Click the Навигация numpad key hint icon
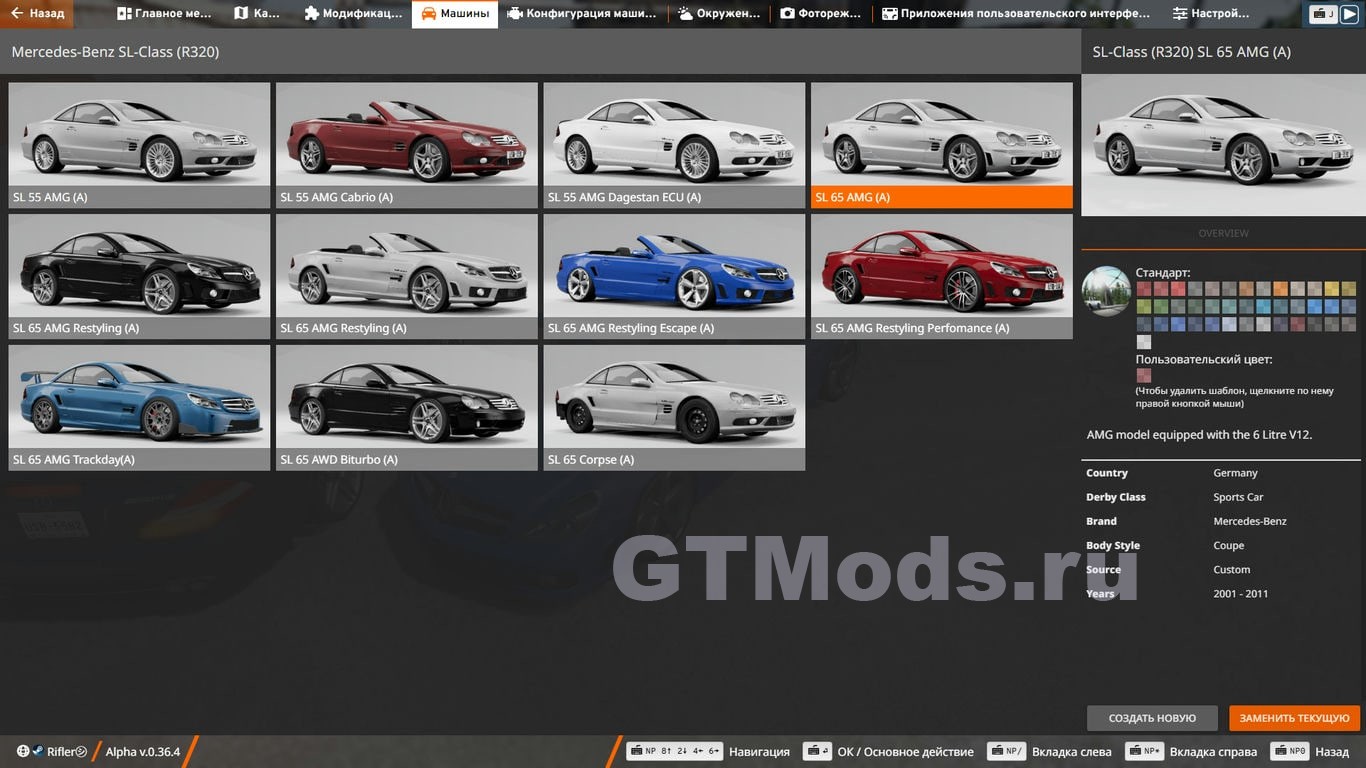 pos(674,751)
